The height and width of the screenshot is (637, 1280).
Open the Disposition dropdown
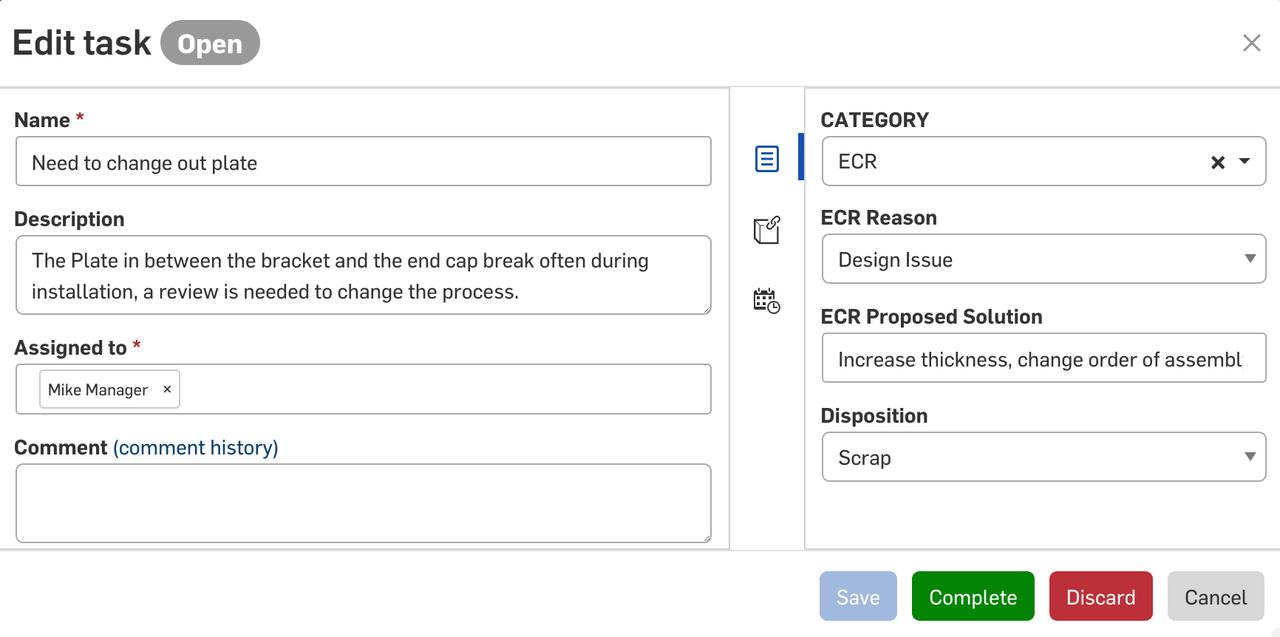(x=1249, y=456)
